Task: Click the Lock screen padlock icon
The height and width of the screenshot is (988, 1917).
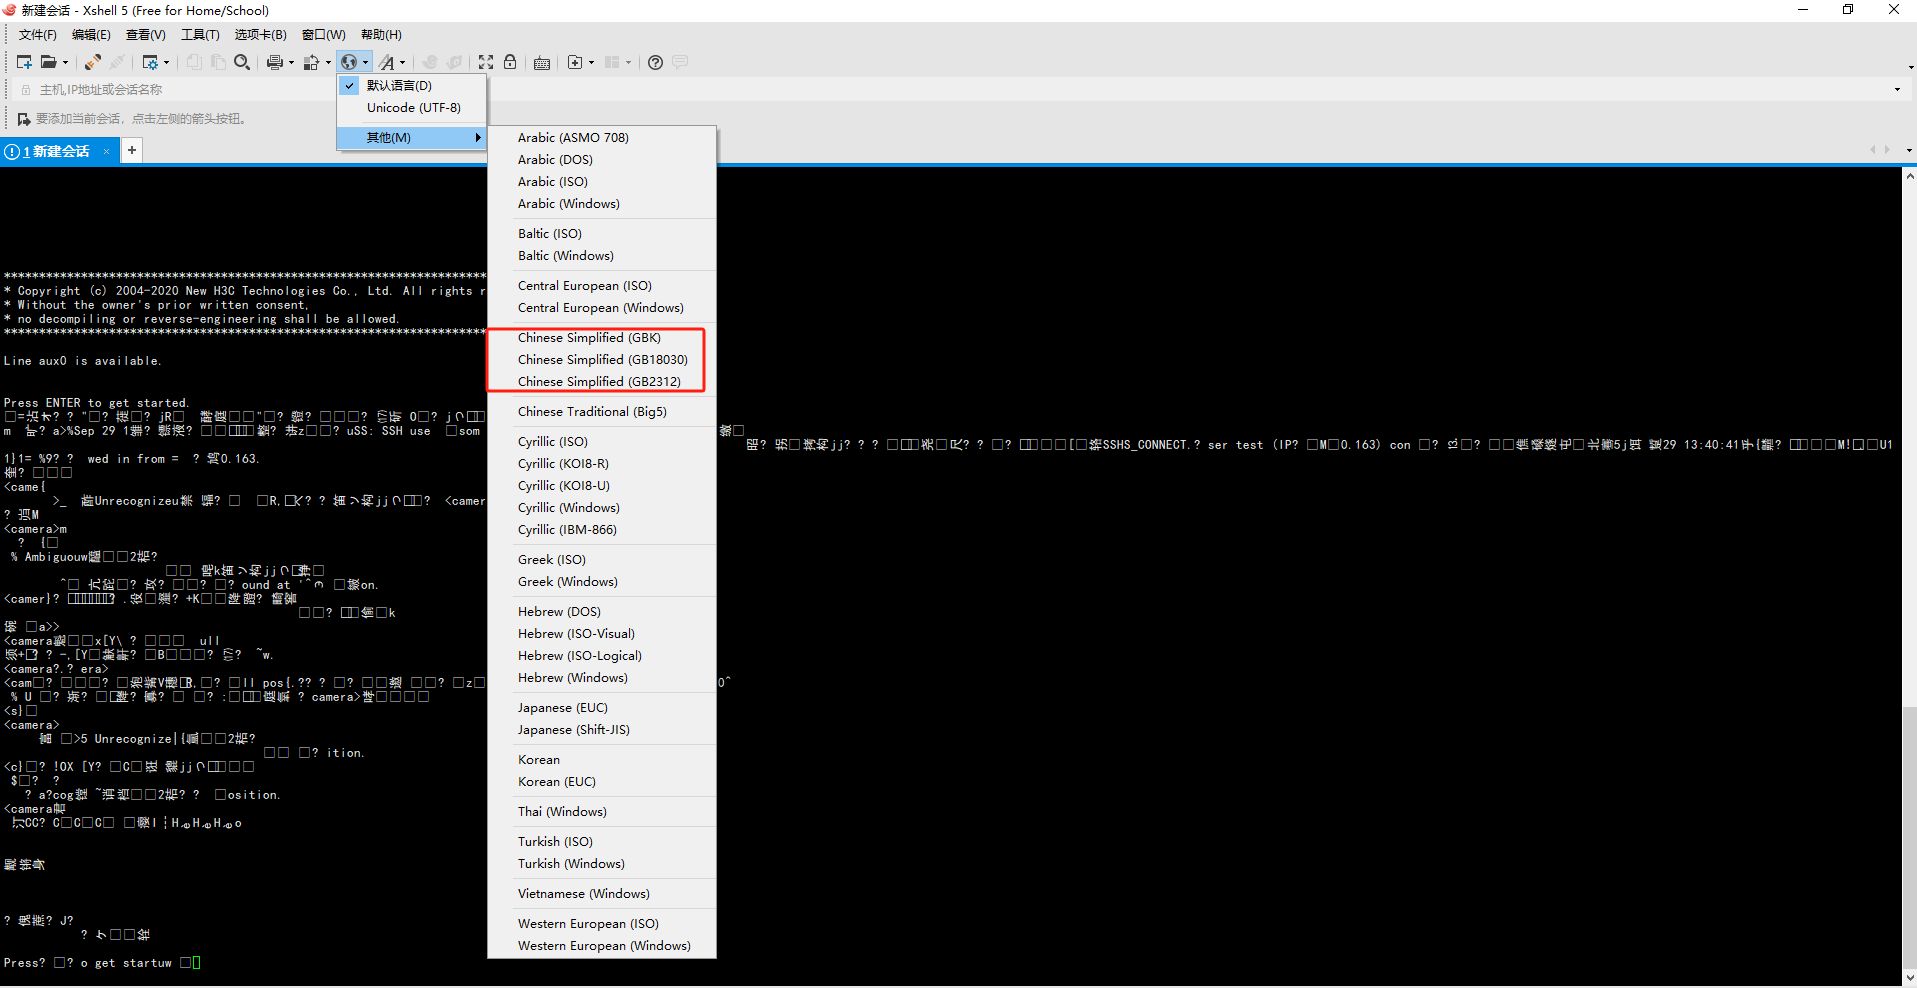Action: (x=510, y=62)
